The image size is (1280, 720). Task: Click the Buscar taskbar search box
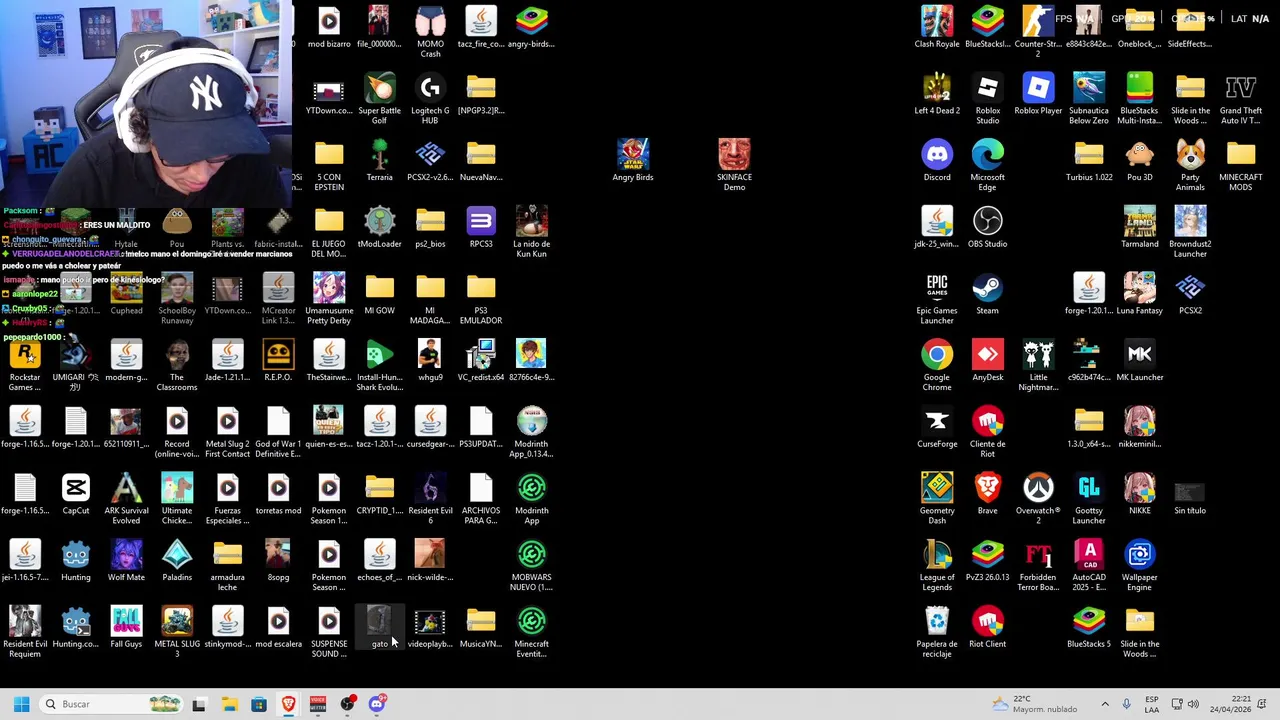pos(112,704)
